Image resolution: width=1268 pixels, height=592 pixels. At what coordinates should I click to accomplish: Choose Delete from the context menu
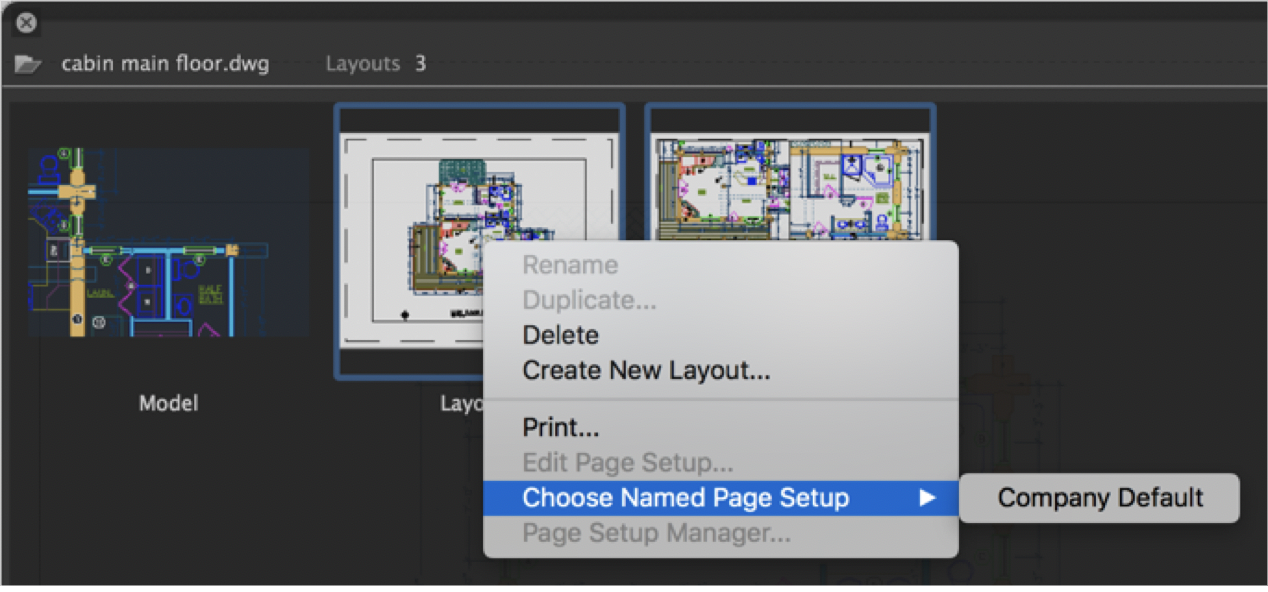[x=560, y=335]
